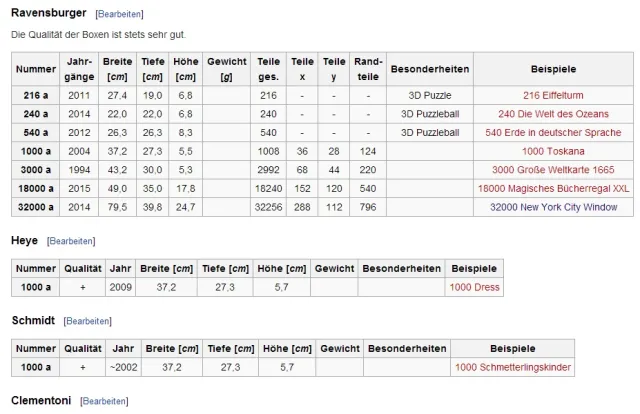
Task: Open 540 Erde in deutscher Sprache link
Action: pos(553,133)
